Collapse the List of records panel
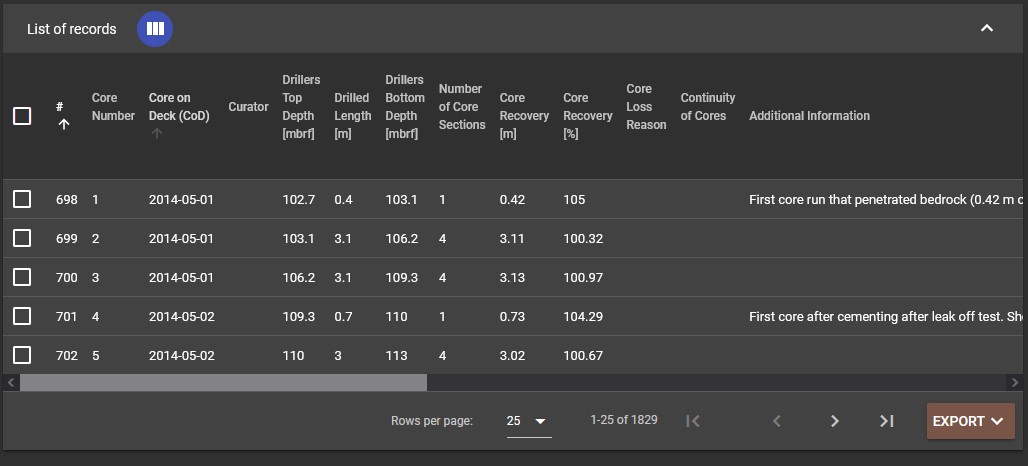1028x466 pixels. pyautogui.click(x=986, y=29)
